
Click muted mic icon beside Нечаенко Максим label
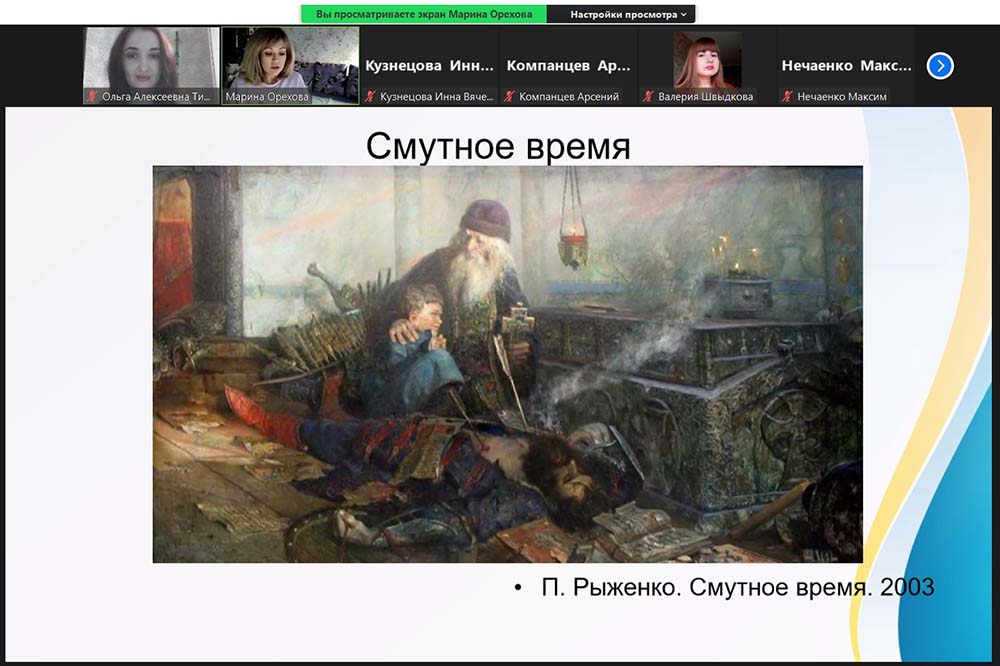pos(787,97)
